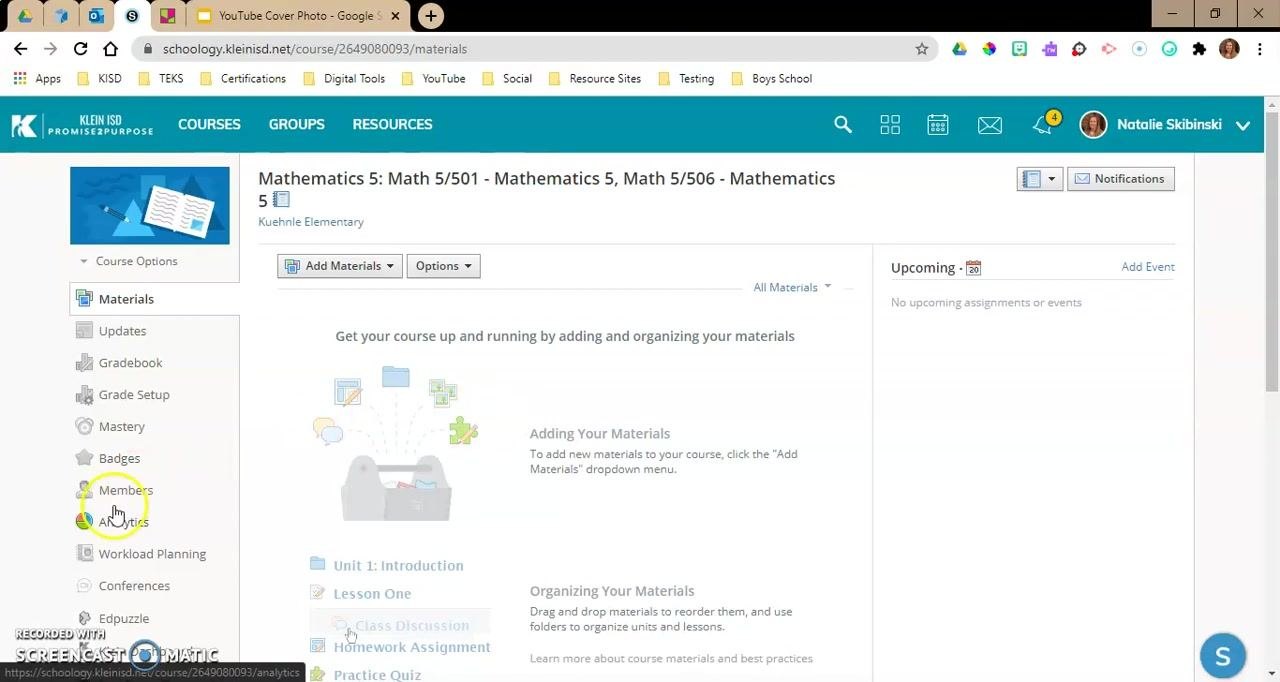The image size is (1280, 682).
Task: Open the course view selector dropdown
Action: tap(1039, 179)
